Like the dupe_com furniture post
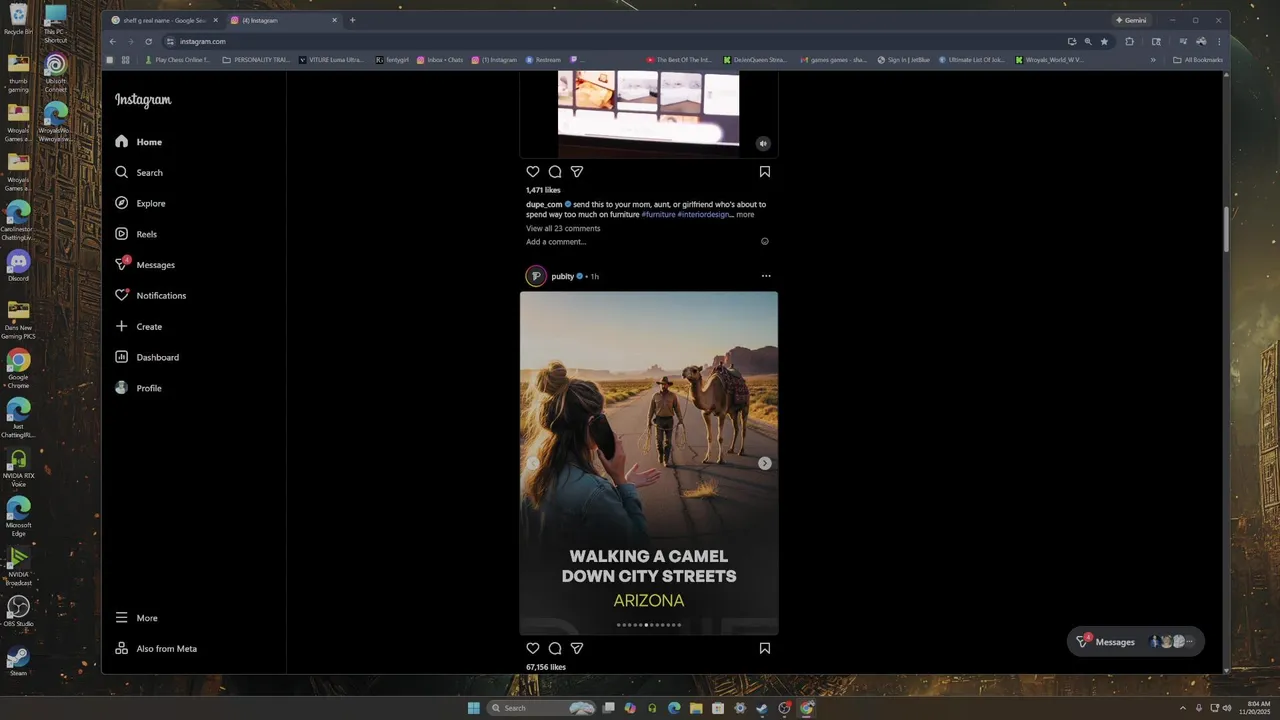The image size is (1280, 720). 533,172
